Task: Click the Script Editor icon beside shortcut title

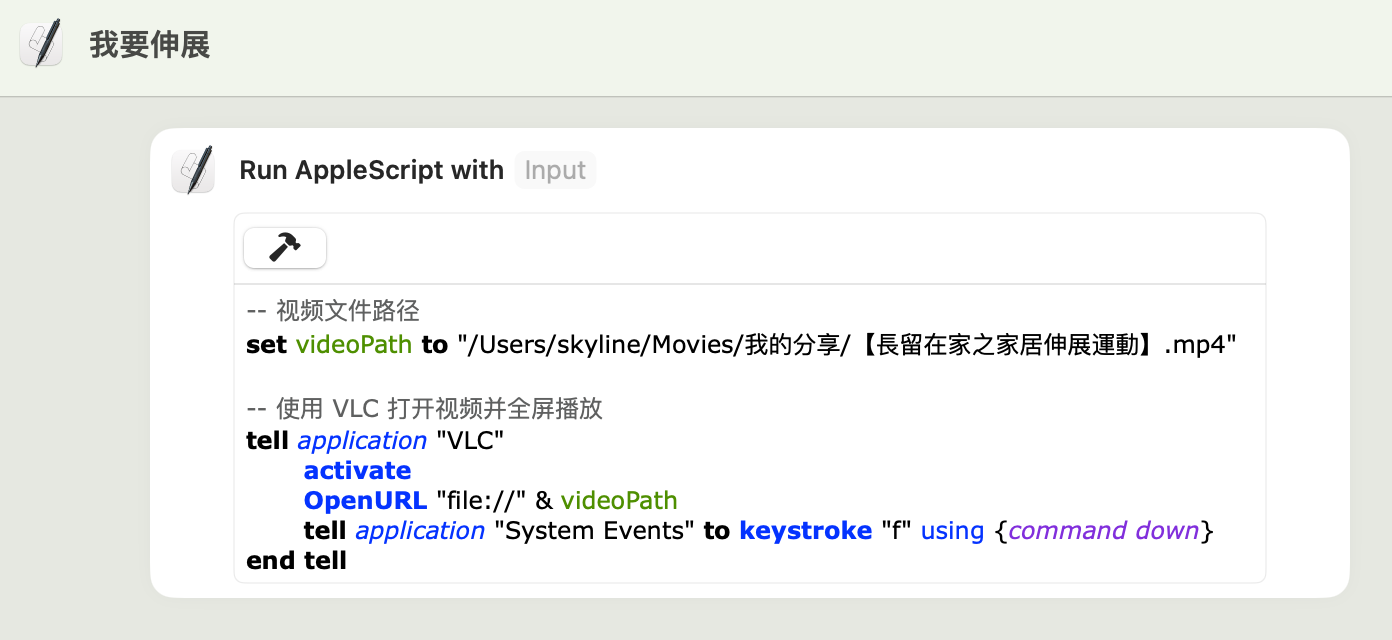Action: pyautogui.click(x=41, y=46)
